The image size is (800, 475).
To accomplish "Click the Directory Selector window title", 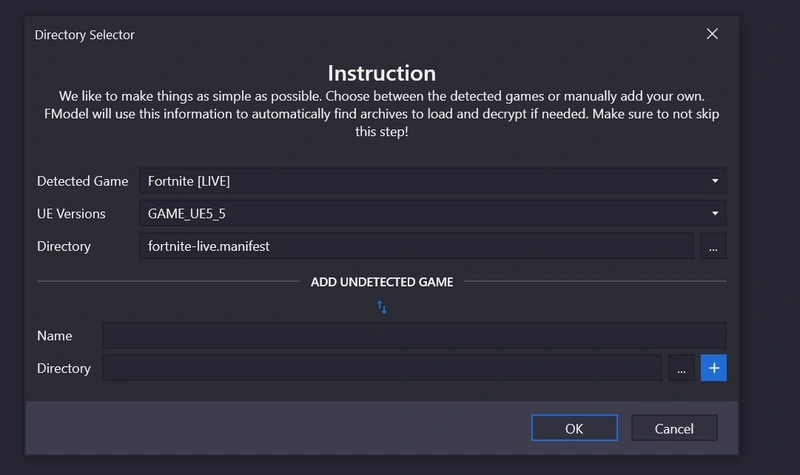I will click(x=85, y=35).
